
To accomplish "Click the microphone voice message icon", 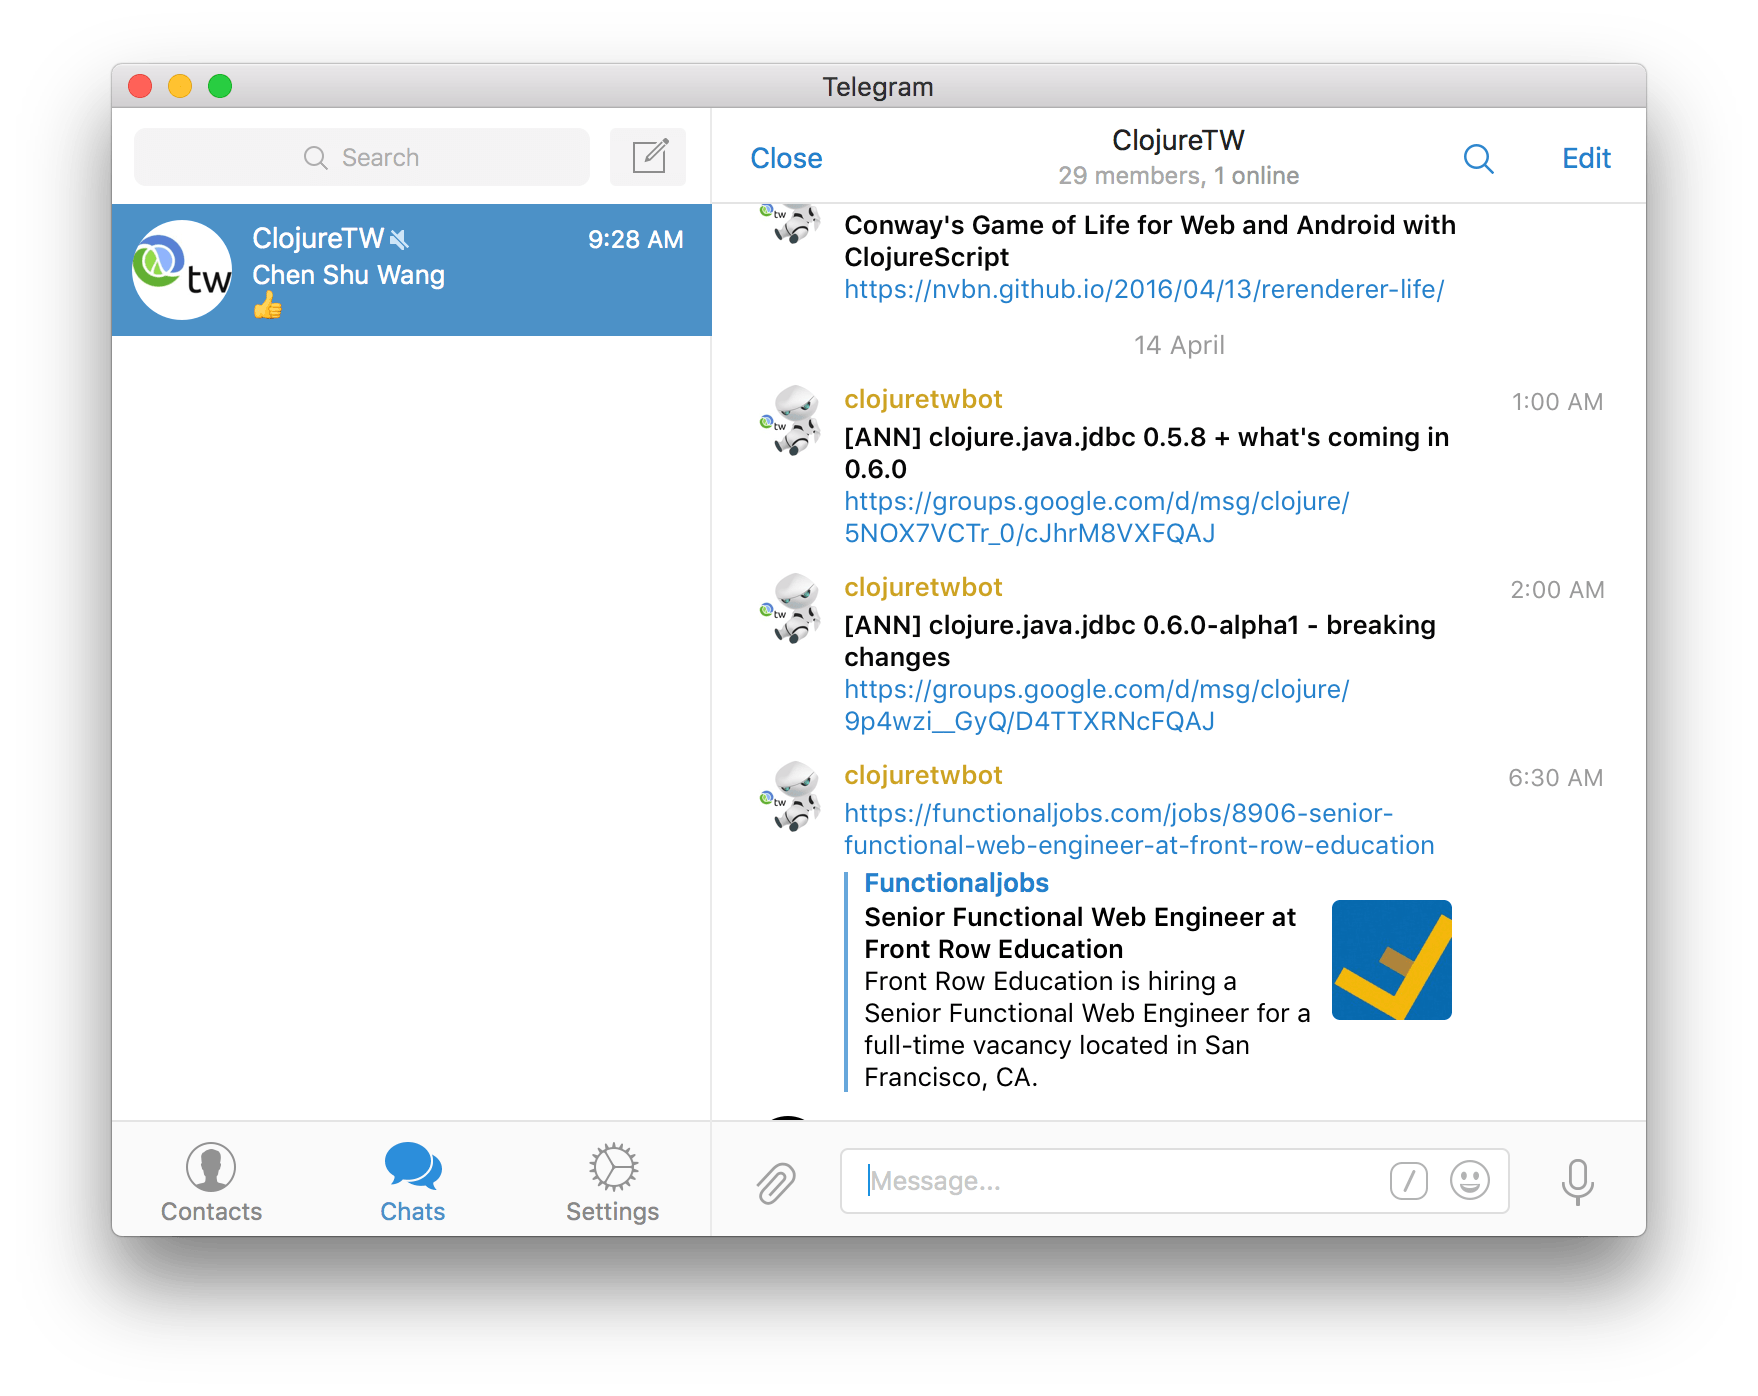I will (x=1577, y=1181).
